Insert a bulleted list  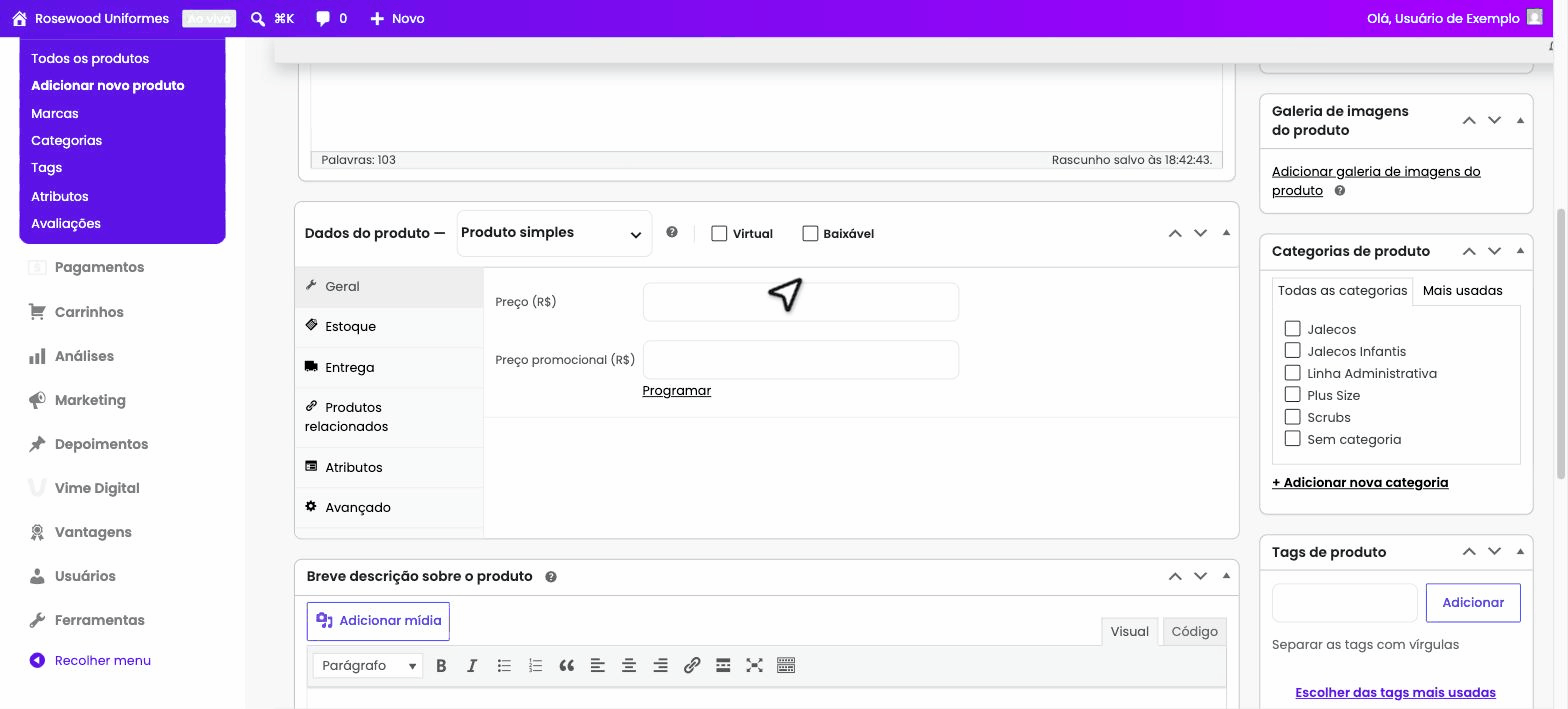point(504,666)
